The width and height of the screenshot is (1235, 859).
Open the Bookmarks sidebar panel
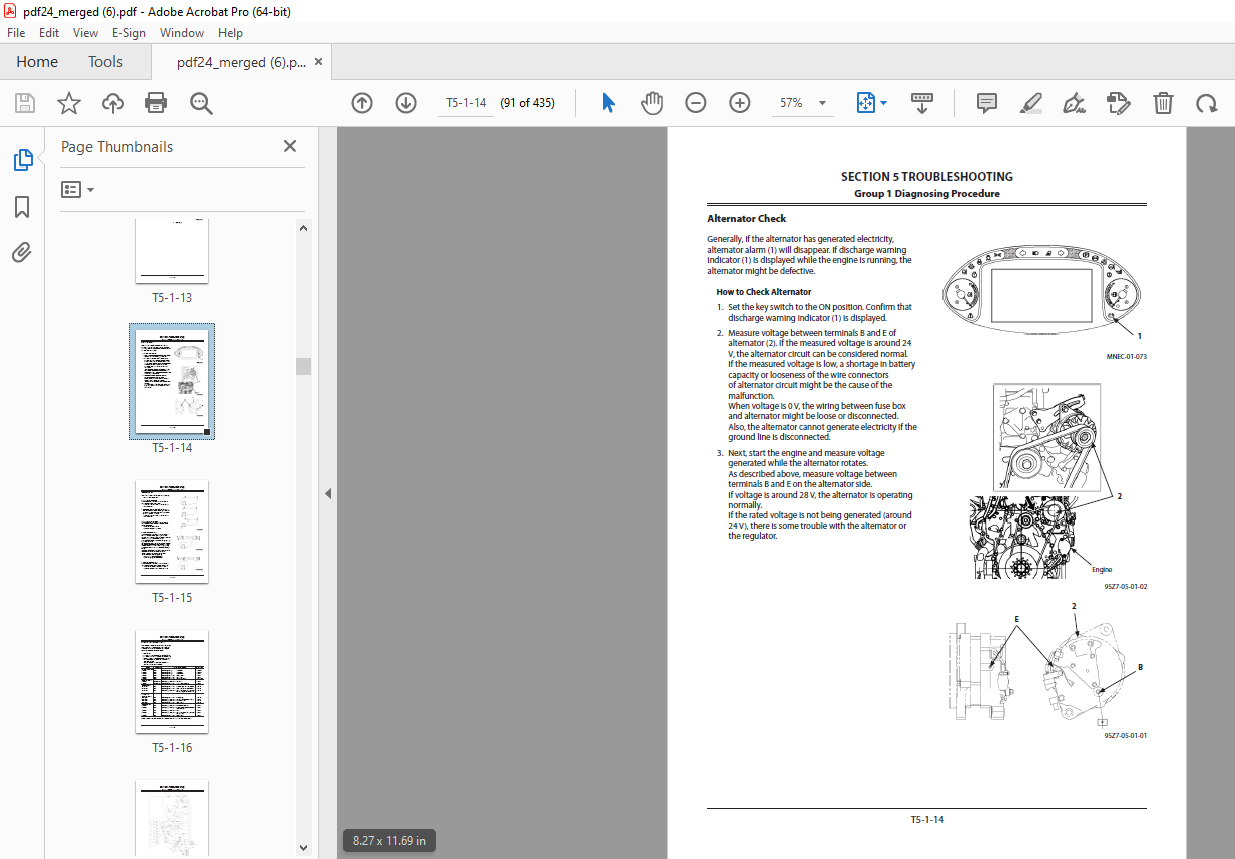(x=22, y=207)
